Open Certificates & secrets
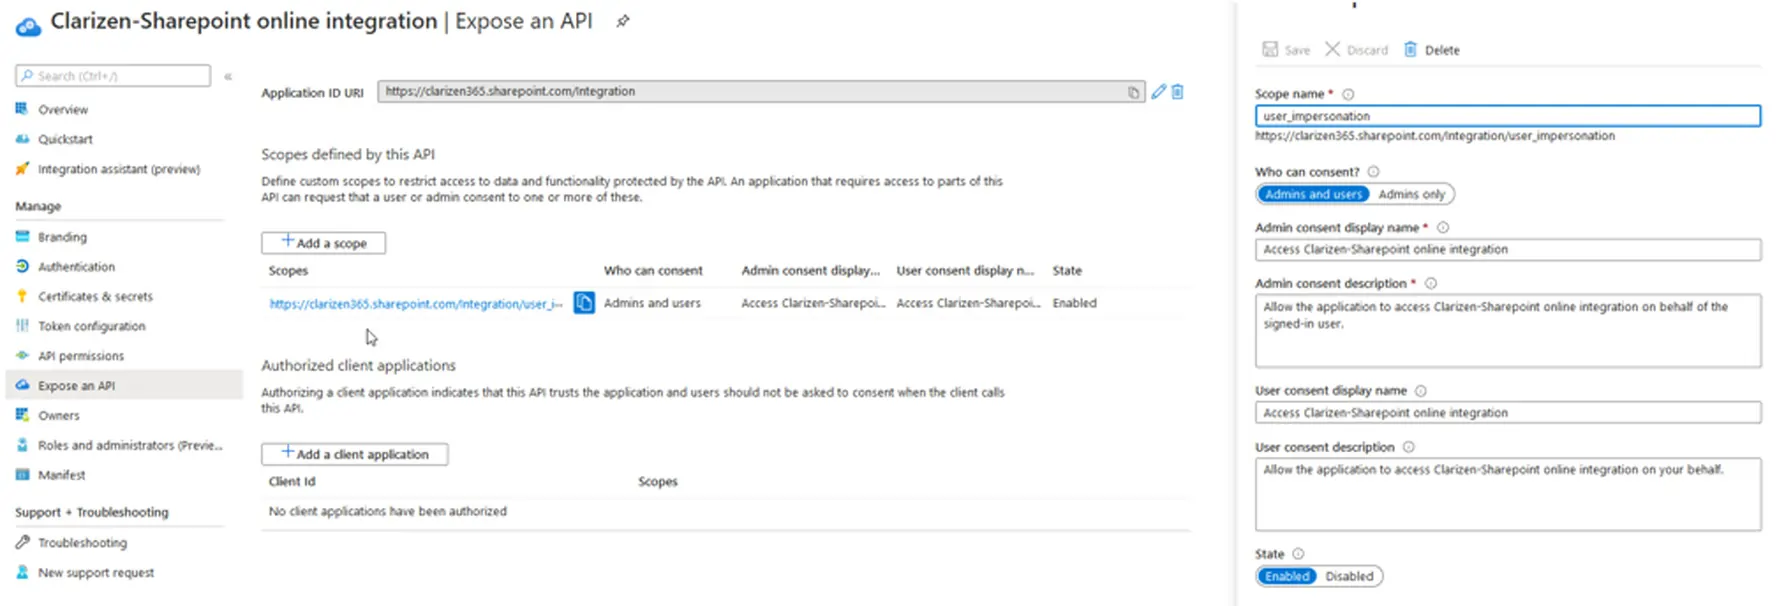 tap(95, 296)
